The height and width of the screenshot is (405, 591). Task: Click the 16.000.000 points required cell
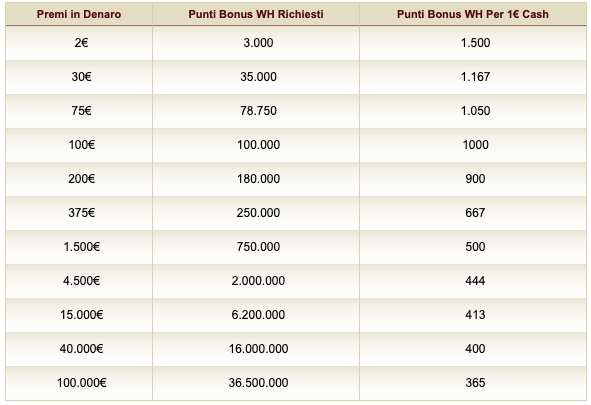[256, 349]
